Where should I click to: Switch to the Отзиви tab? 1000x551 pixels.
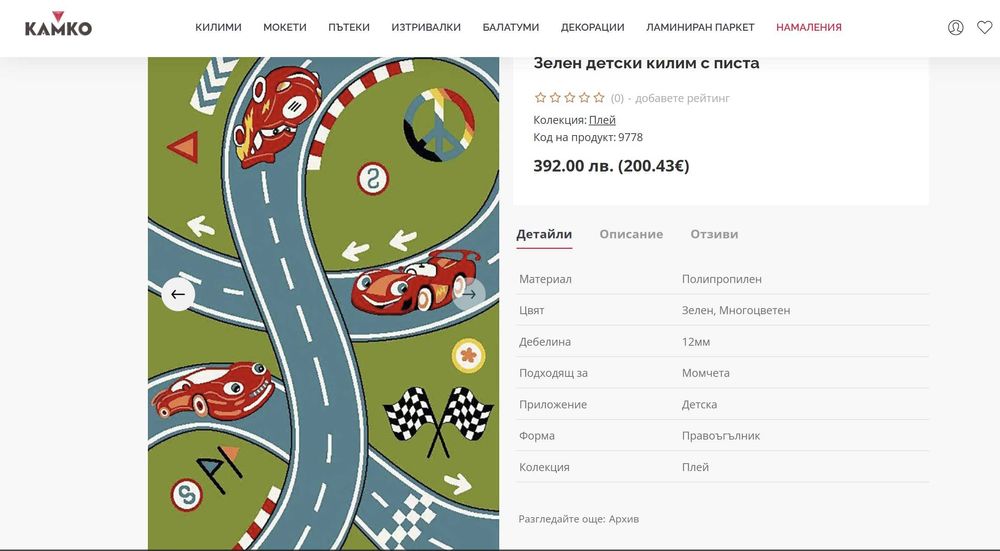click(x=714, y=234)
